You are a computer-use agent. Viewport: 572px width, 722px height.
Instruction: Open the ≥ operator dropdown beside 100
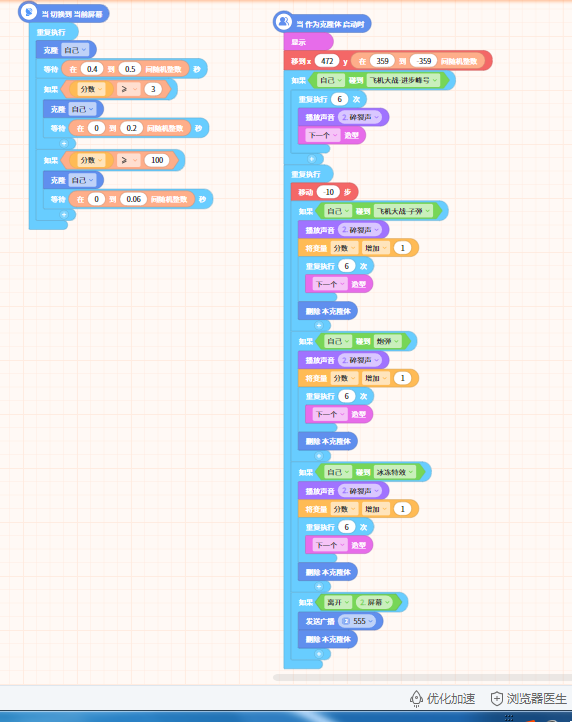click(128, 160)
